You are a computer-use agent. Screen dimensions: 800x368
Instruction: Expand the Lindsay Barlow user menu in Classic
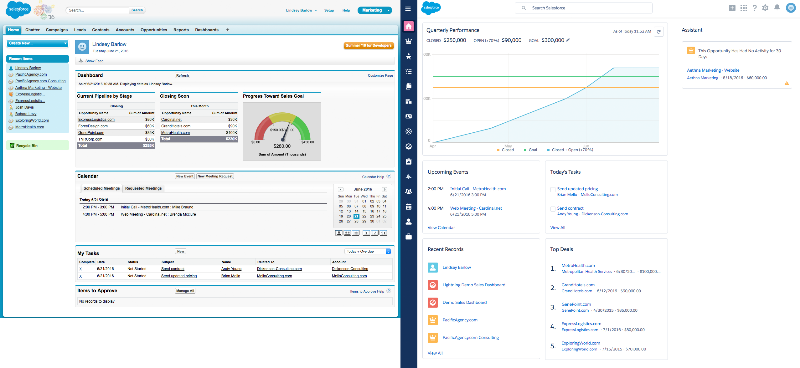point(302,10)
